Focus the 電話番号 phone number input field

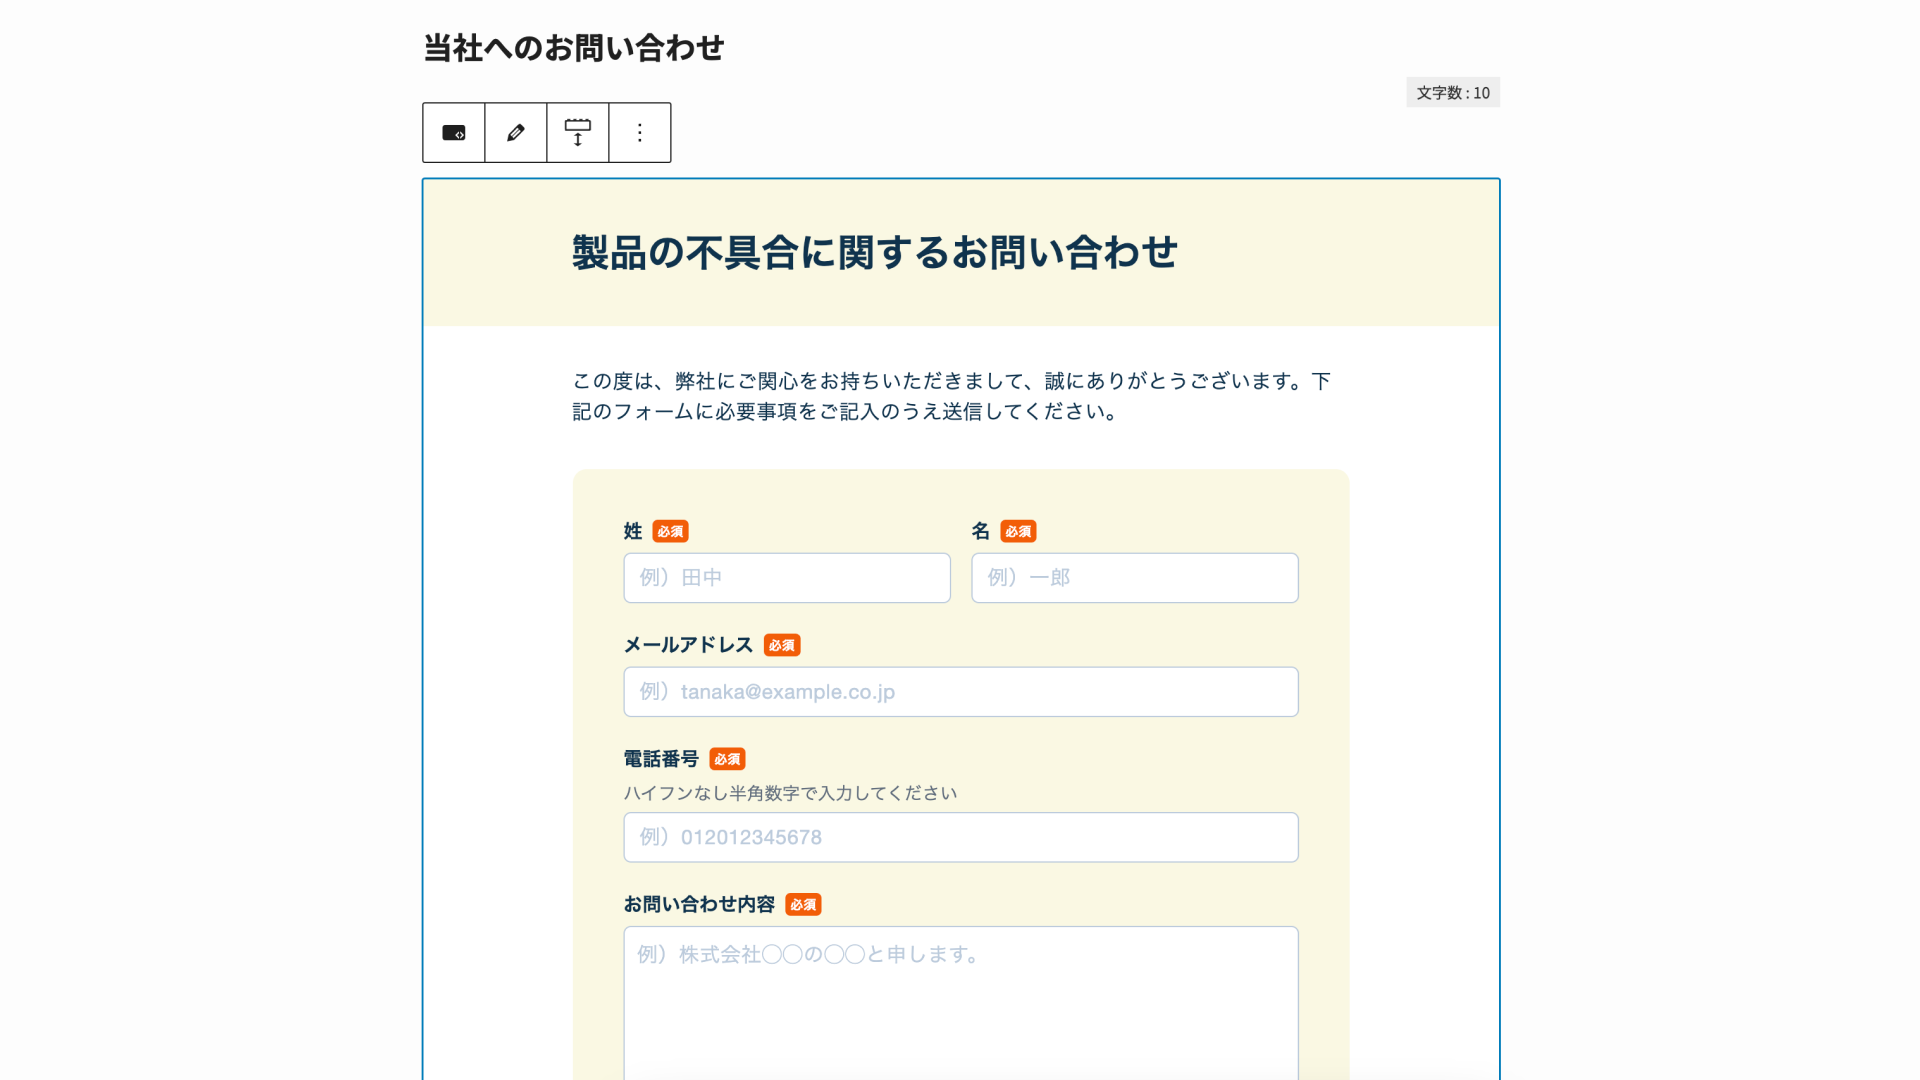(960, 837)
